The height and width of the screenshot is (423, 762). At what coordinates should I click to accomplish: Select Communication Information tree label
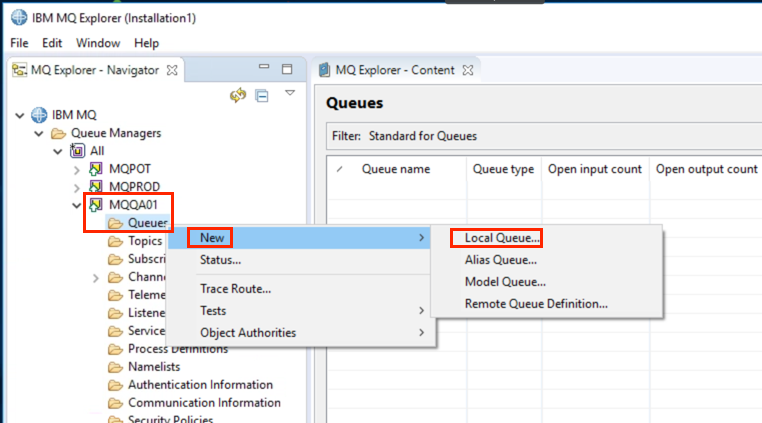click(204, 403)
